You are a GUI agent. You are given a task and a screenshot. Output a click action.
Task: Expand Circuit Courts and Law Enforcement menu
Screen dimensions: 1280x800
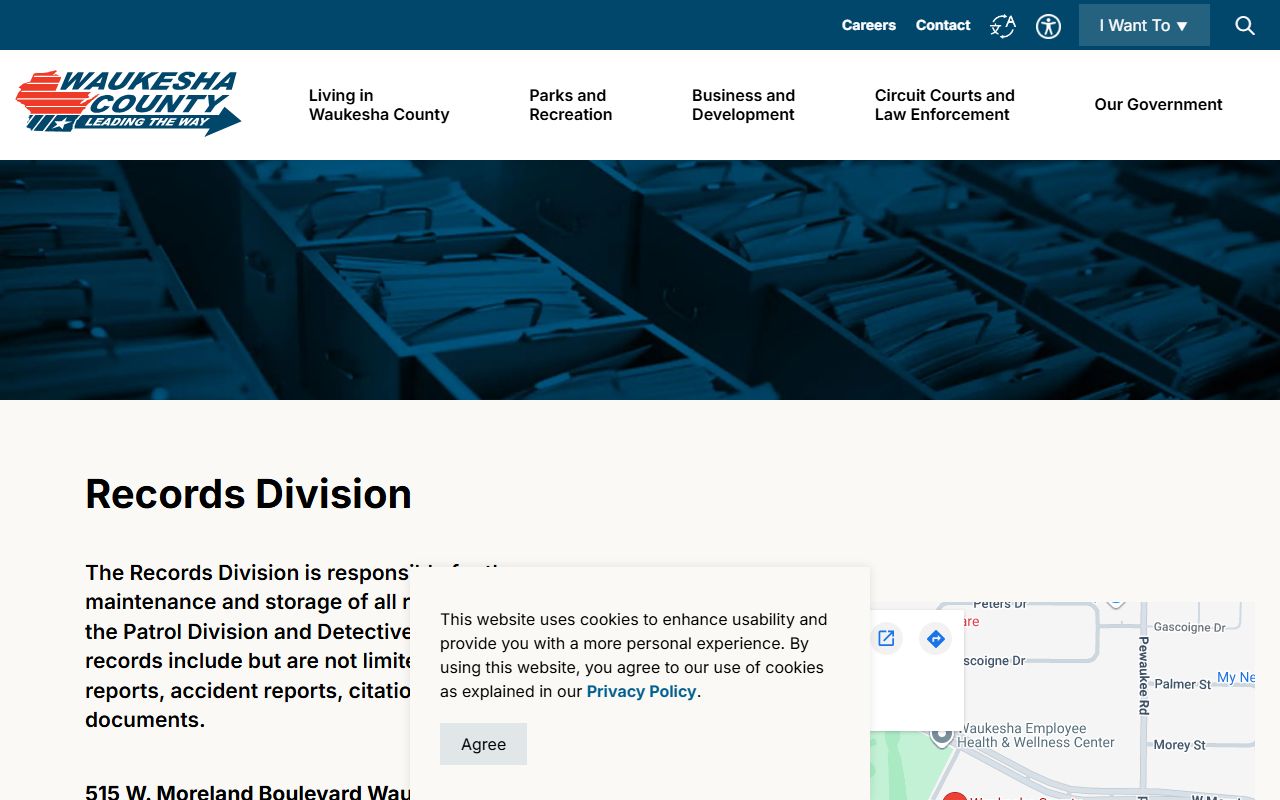(944, 105)
